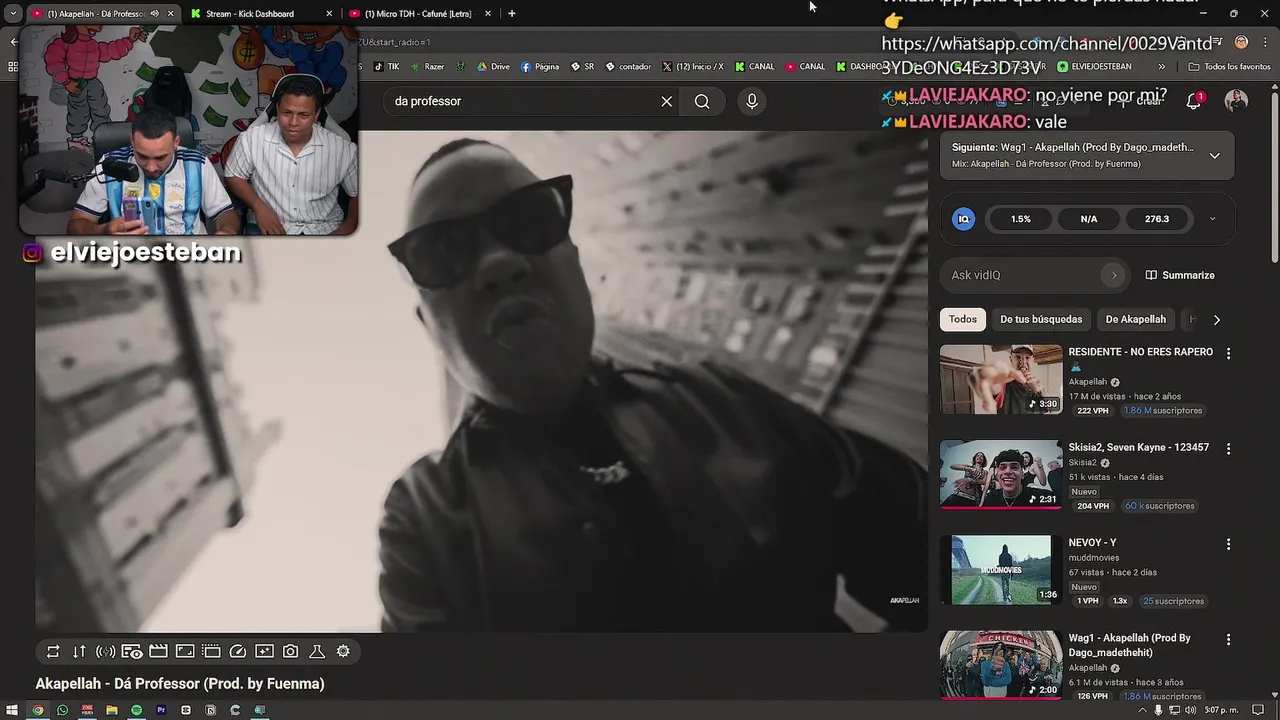Screen dimensions: 1280x720
Task: Start voice search with microphone icon
Action: (752, 101)
